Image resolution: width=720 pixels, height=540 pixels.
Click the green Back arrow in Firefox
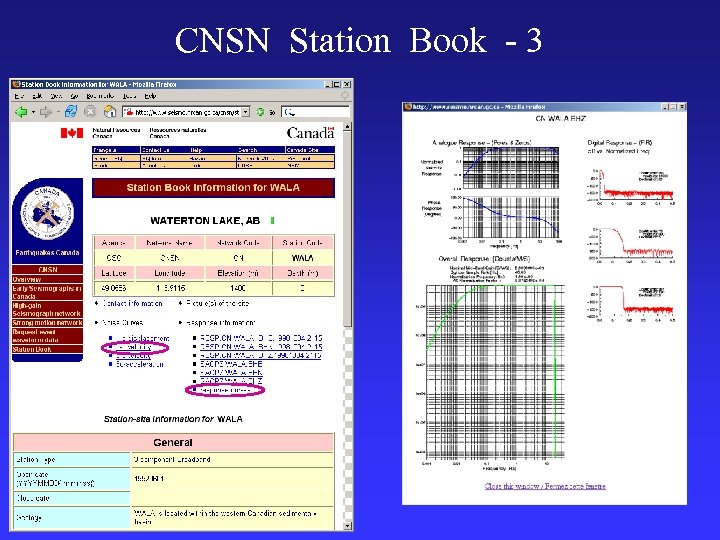pos(21,112)
